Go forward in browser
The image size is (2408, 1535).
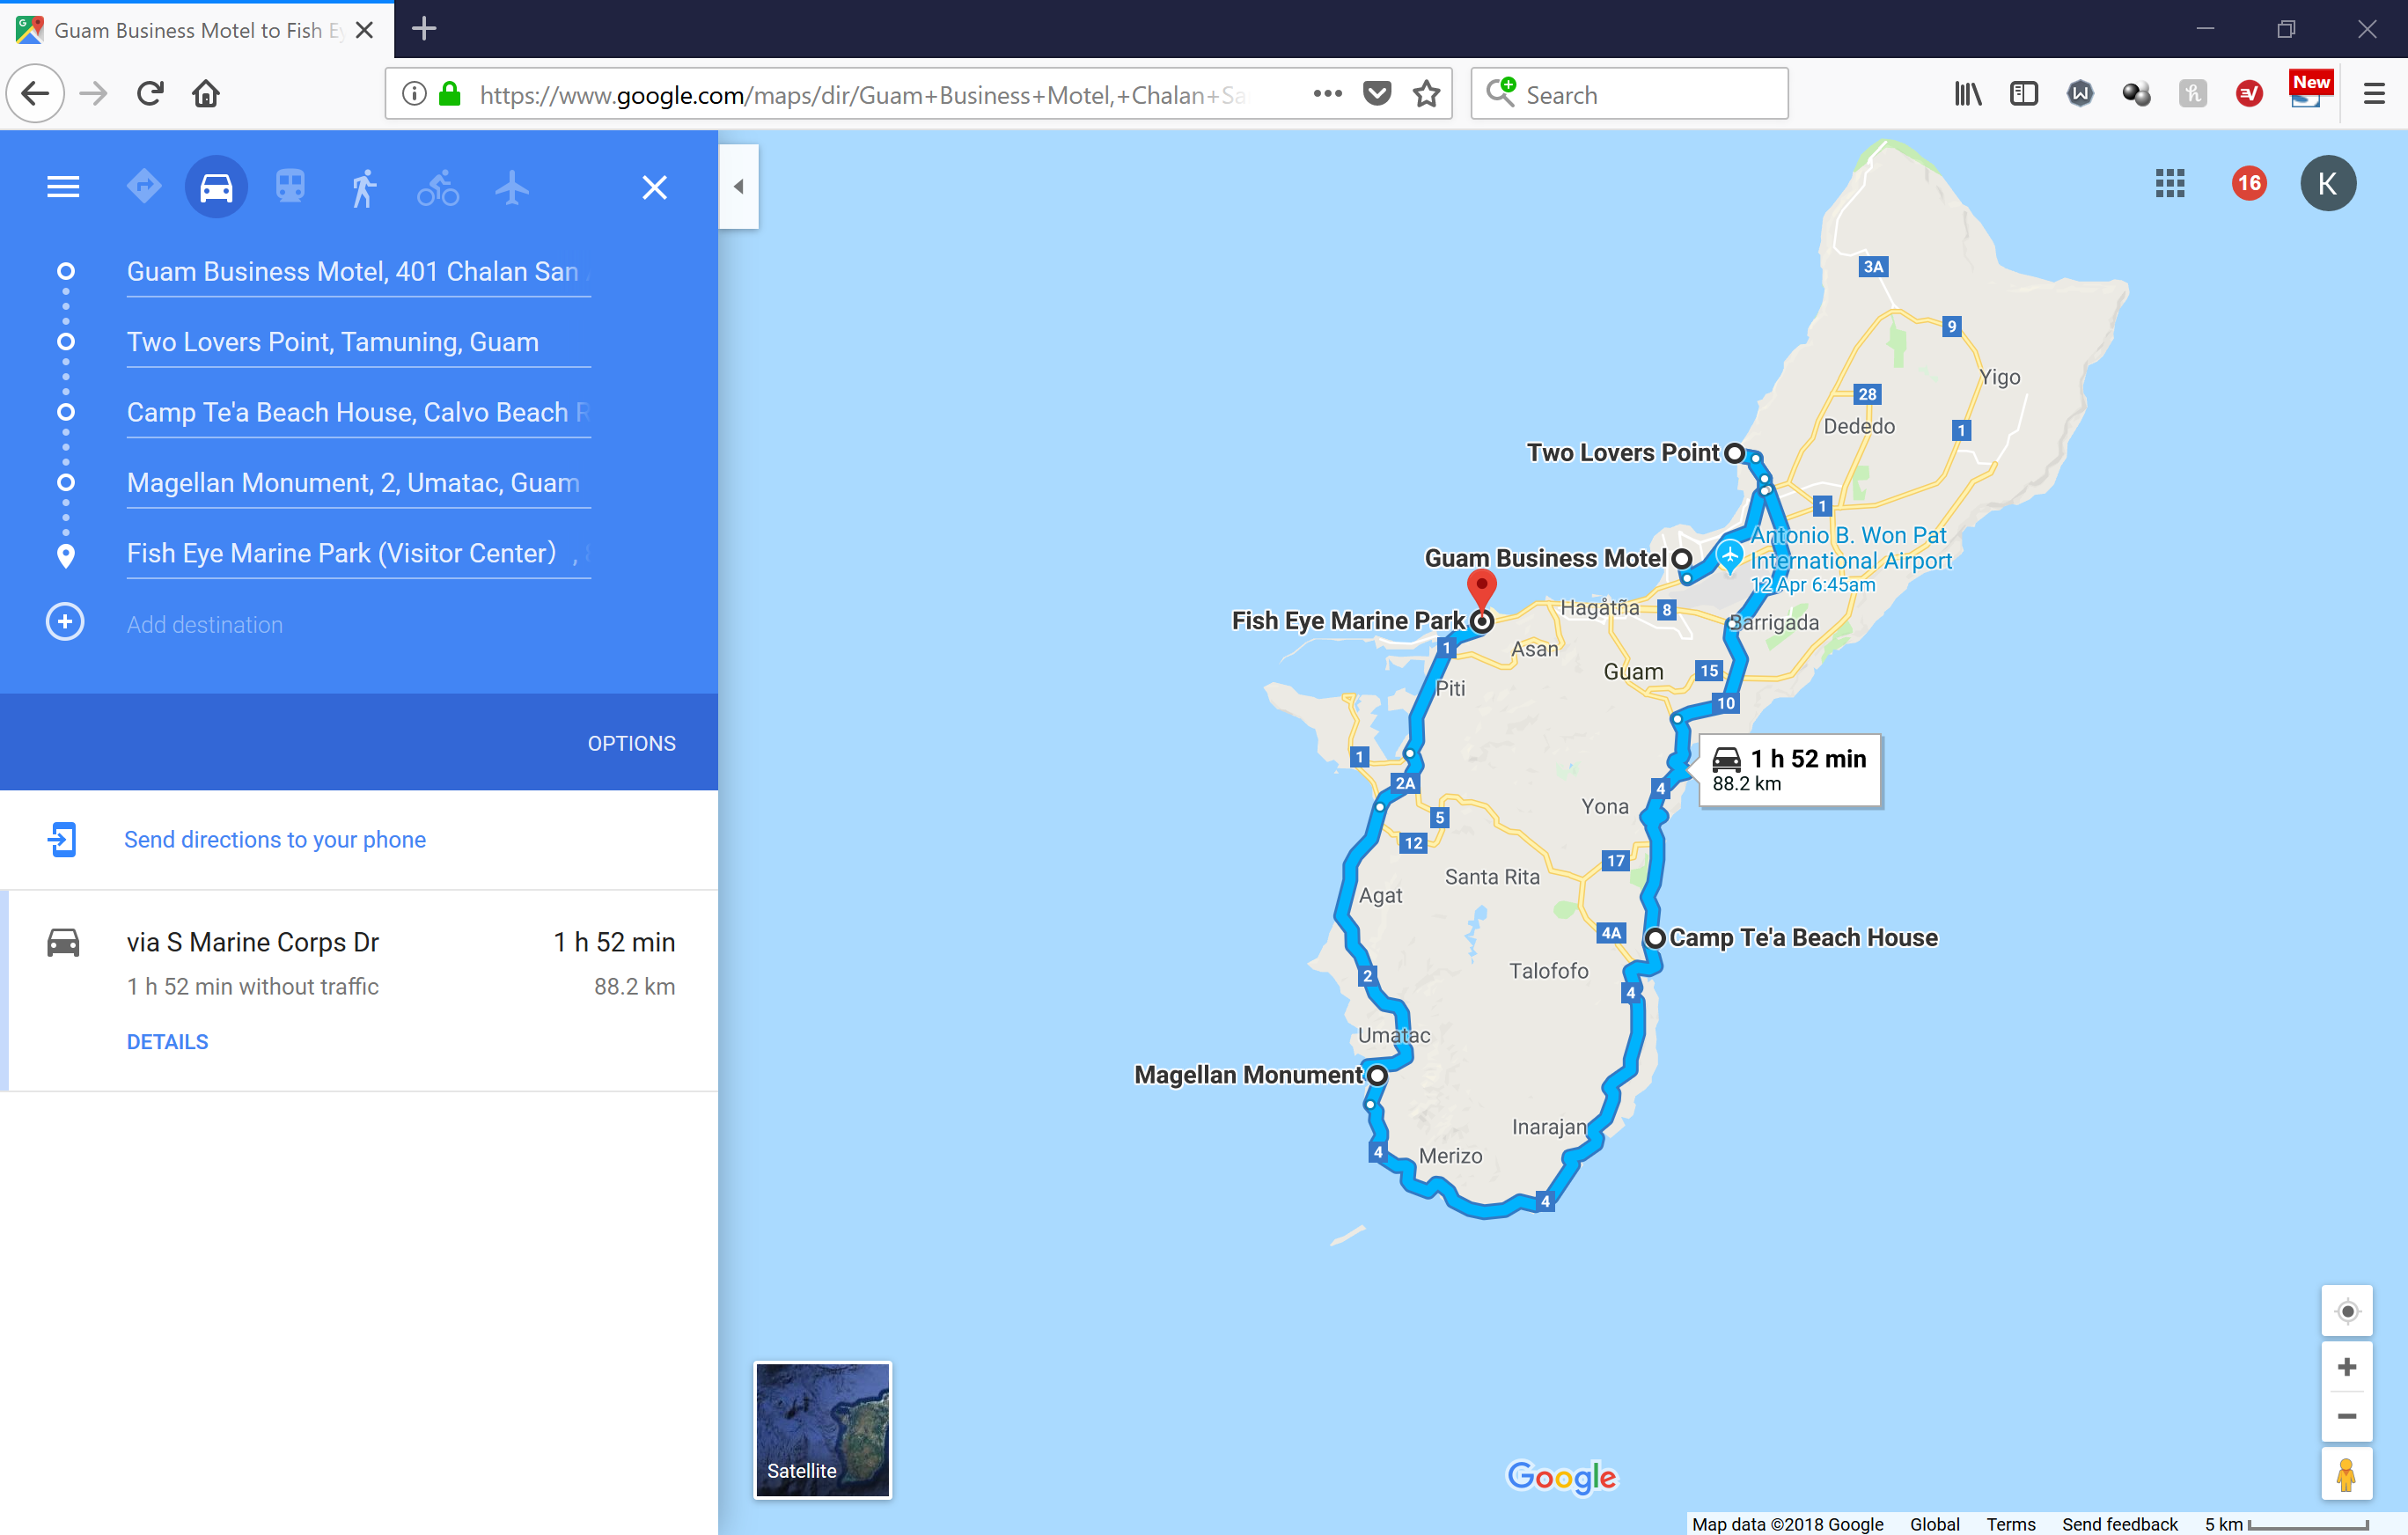[x=93, y=94]
